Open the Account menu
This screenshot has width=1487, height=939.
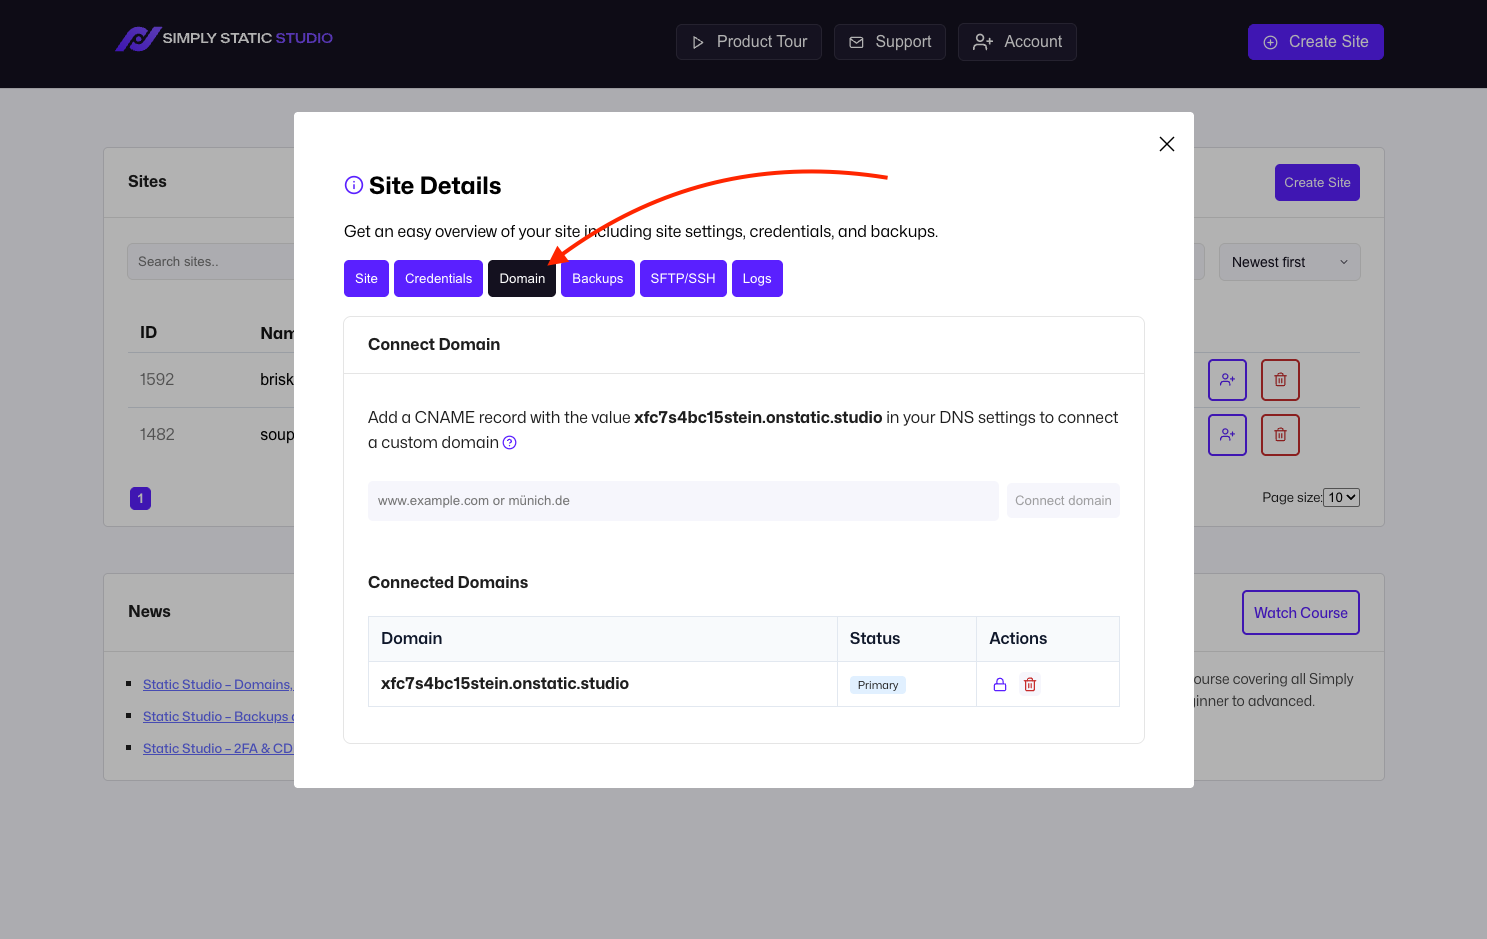(1017, 42)
